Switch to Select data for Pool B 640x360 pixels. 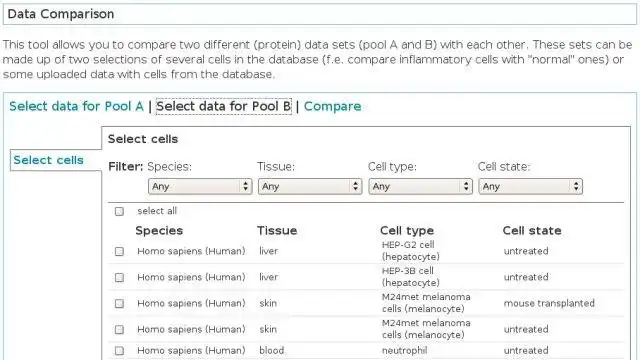tap(224, 107)
